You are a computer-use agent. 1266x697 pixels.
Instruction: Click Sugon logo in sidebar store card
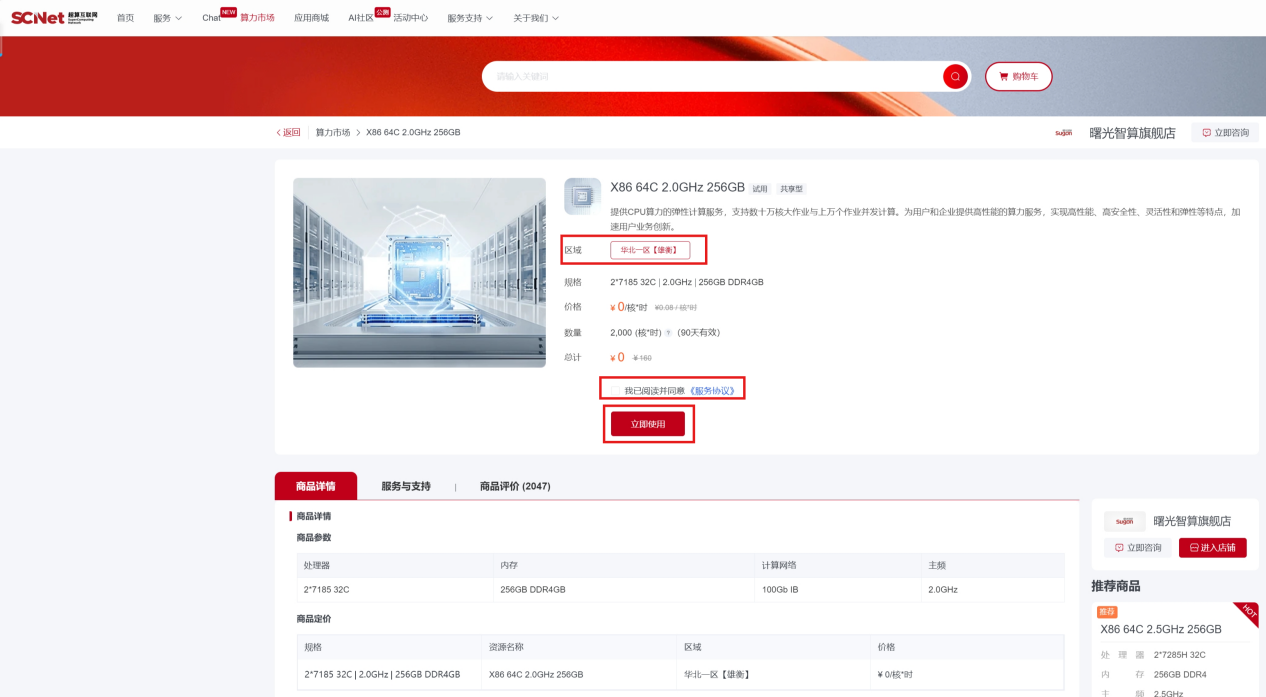coord(1124,521)
